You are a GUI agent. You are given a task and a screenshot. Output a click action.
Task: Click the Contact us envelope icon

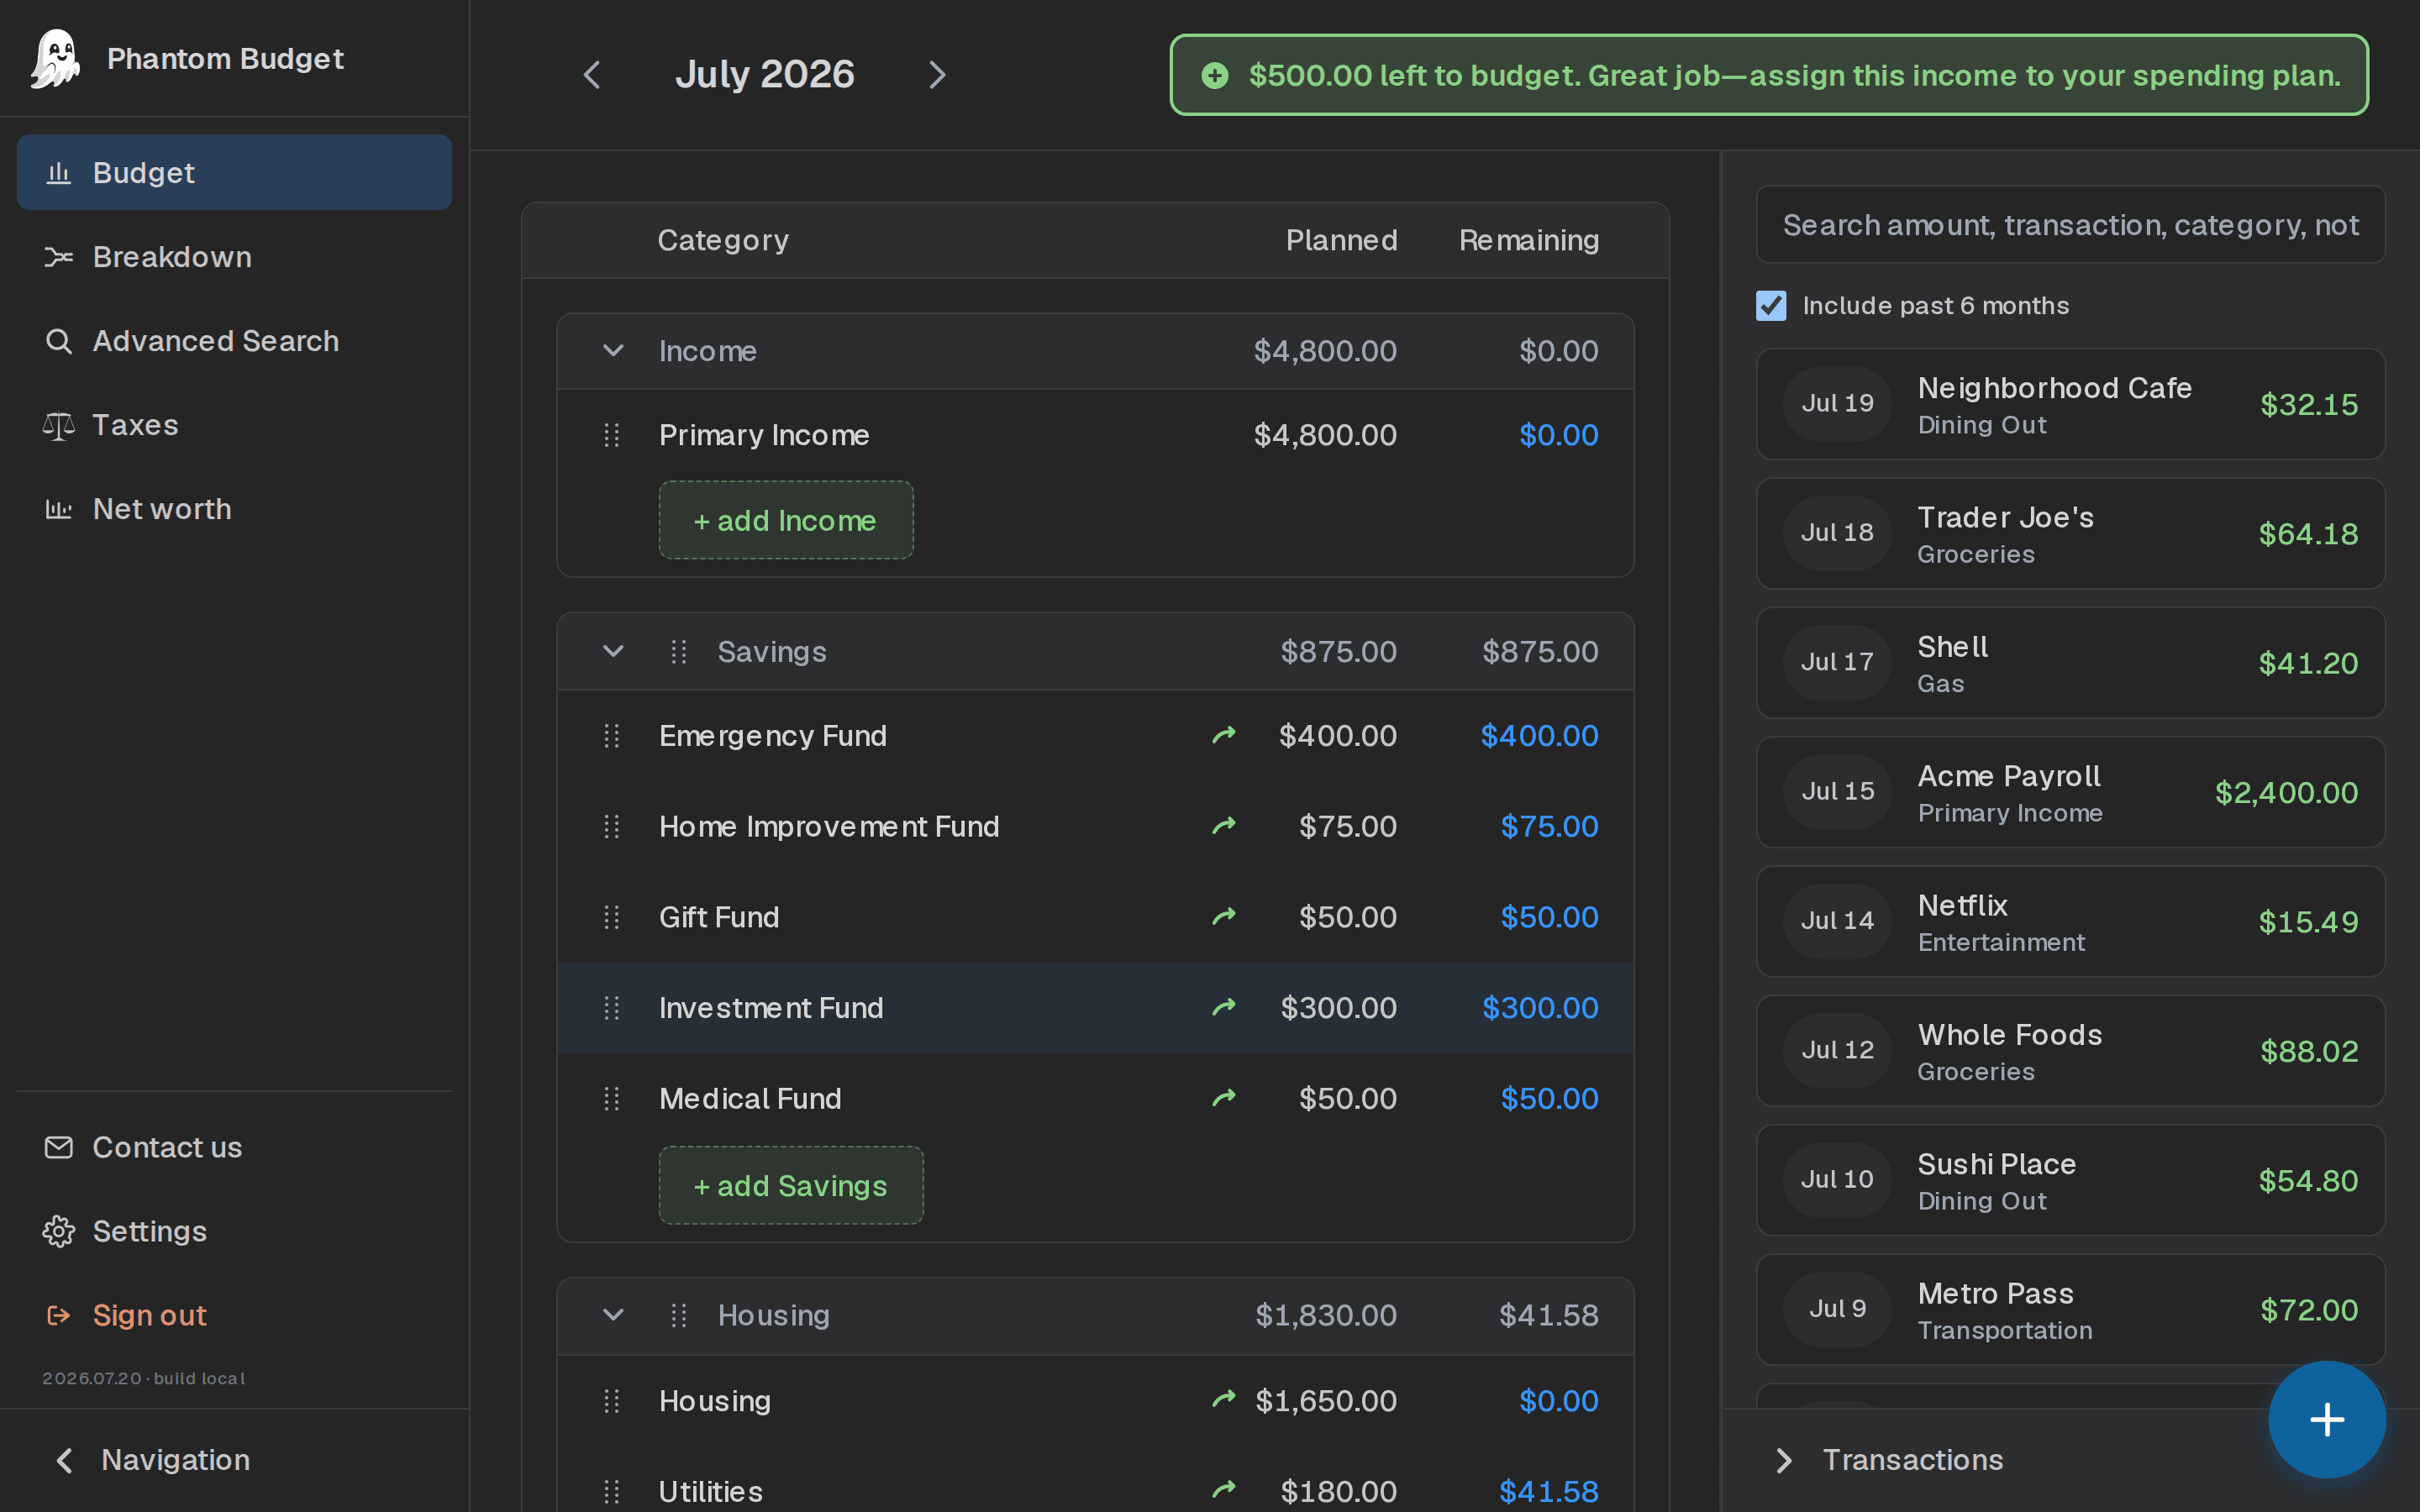(x=59, y=1147)
